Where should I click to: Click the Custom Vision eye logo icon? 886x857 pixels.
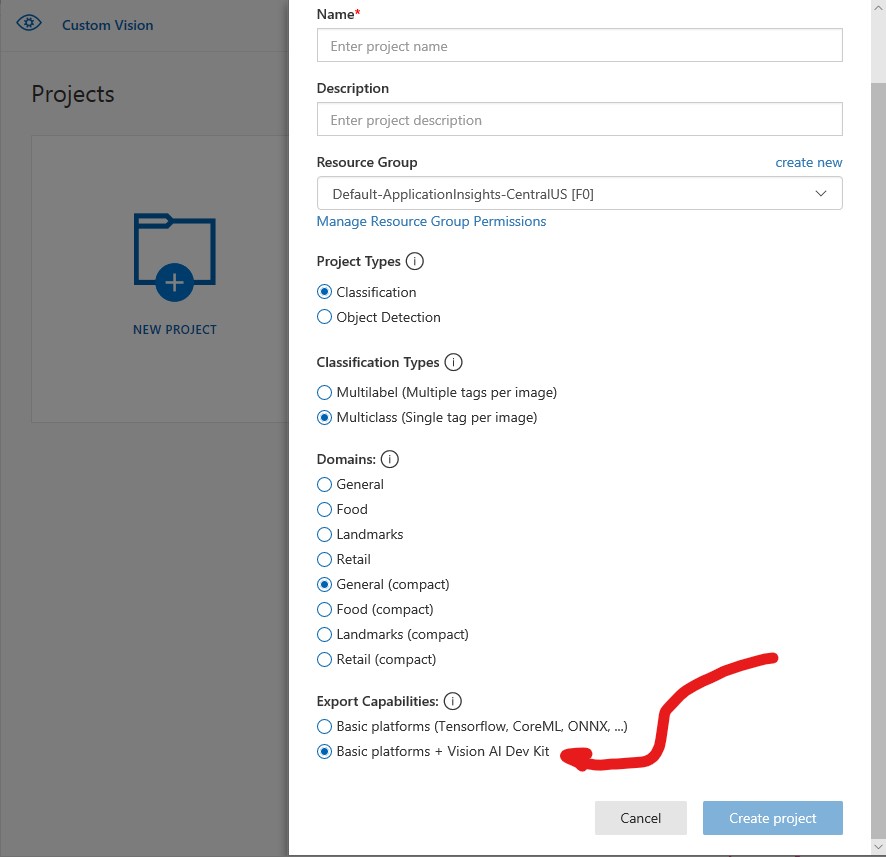30,24
